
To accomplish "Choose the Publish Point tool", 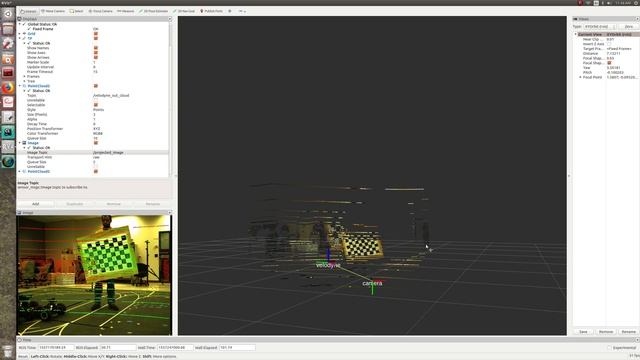I will 211,11.
